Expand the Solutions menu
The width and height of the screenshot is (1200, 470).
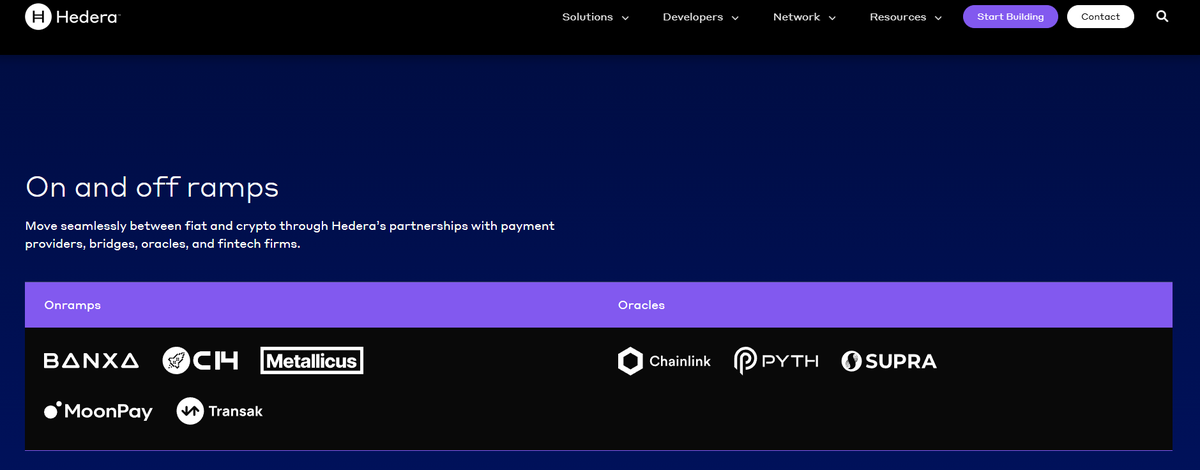pyautogui.click(x=596, y=17)
